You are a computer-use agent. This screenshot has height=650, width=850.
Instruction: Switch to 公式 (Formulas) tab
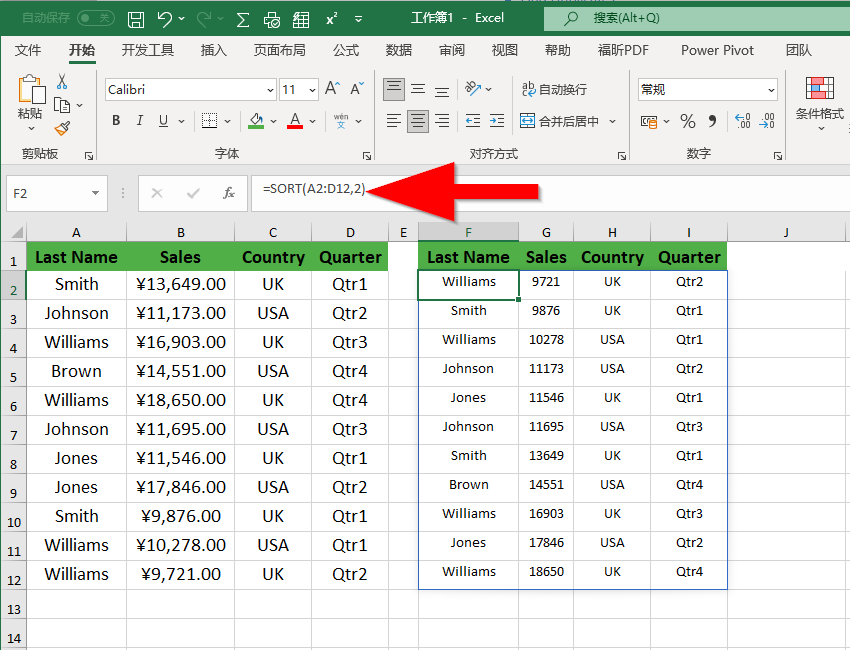click(x=346, y=50)
